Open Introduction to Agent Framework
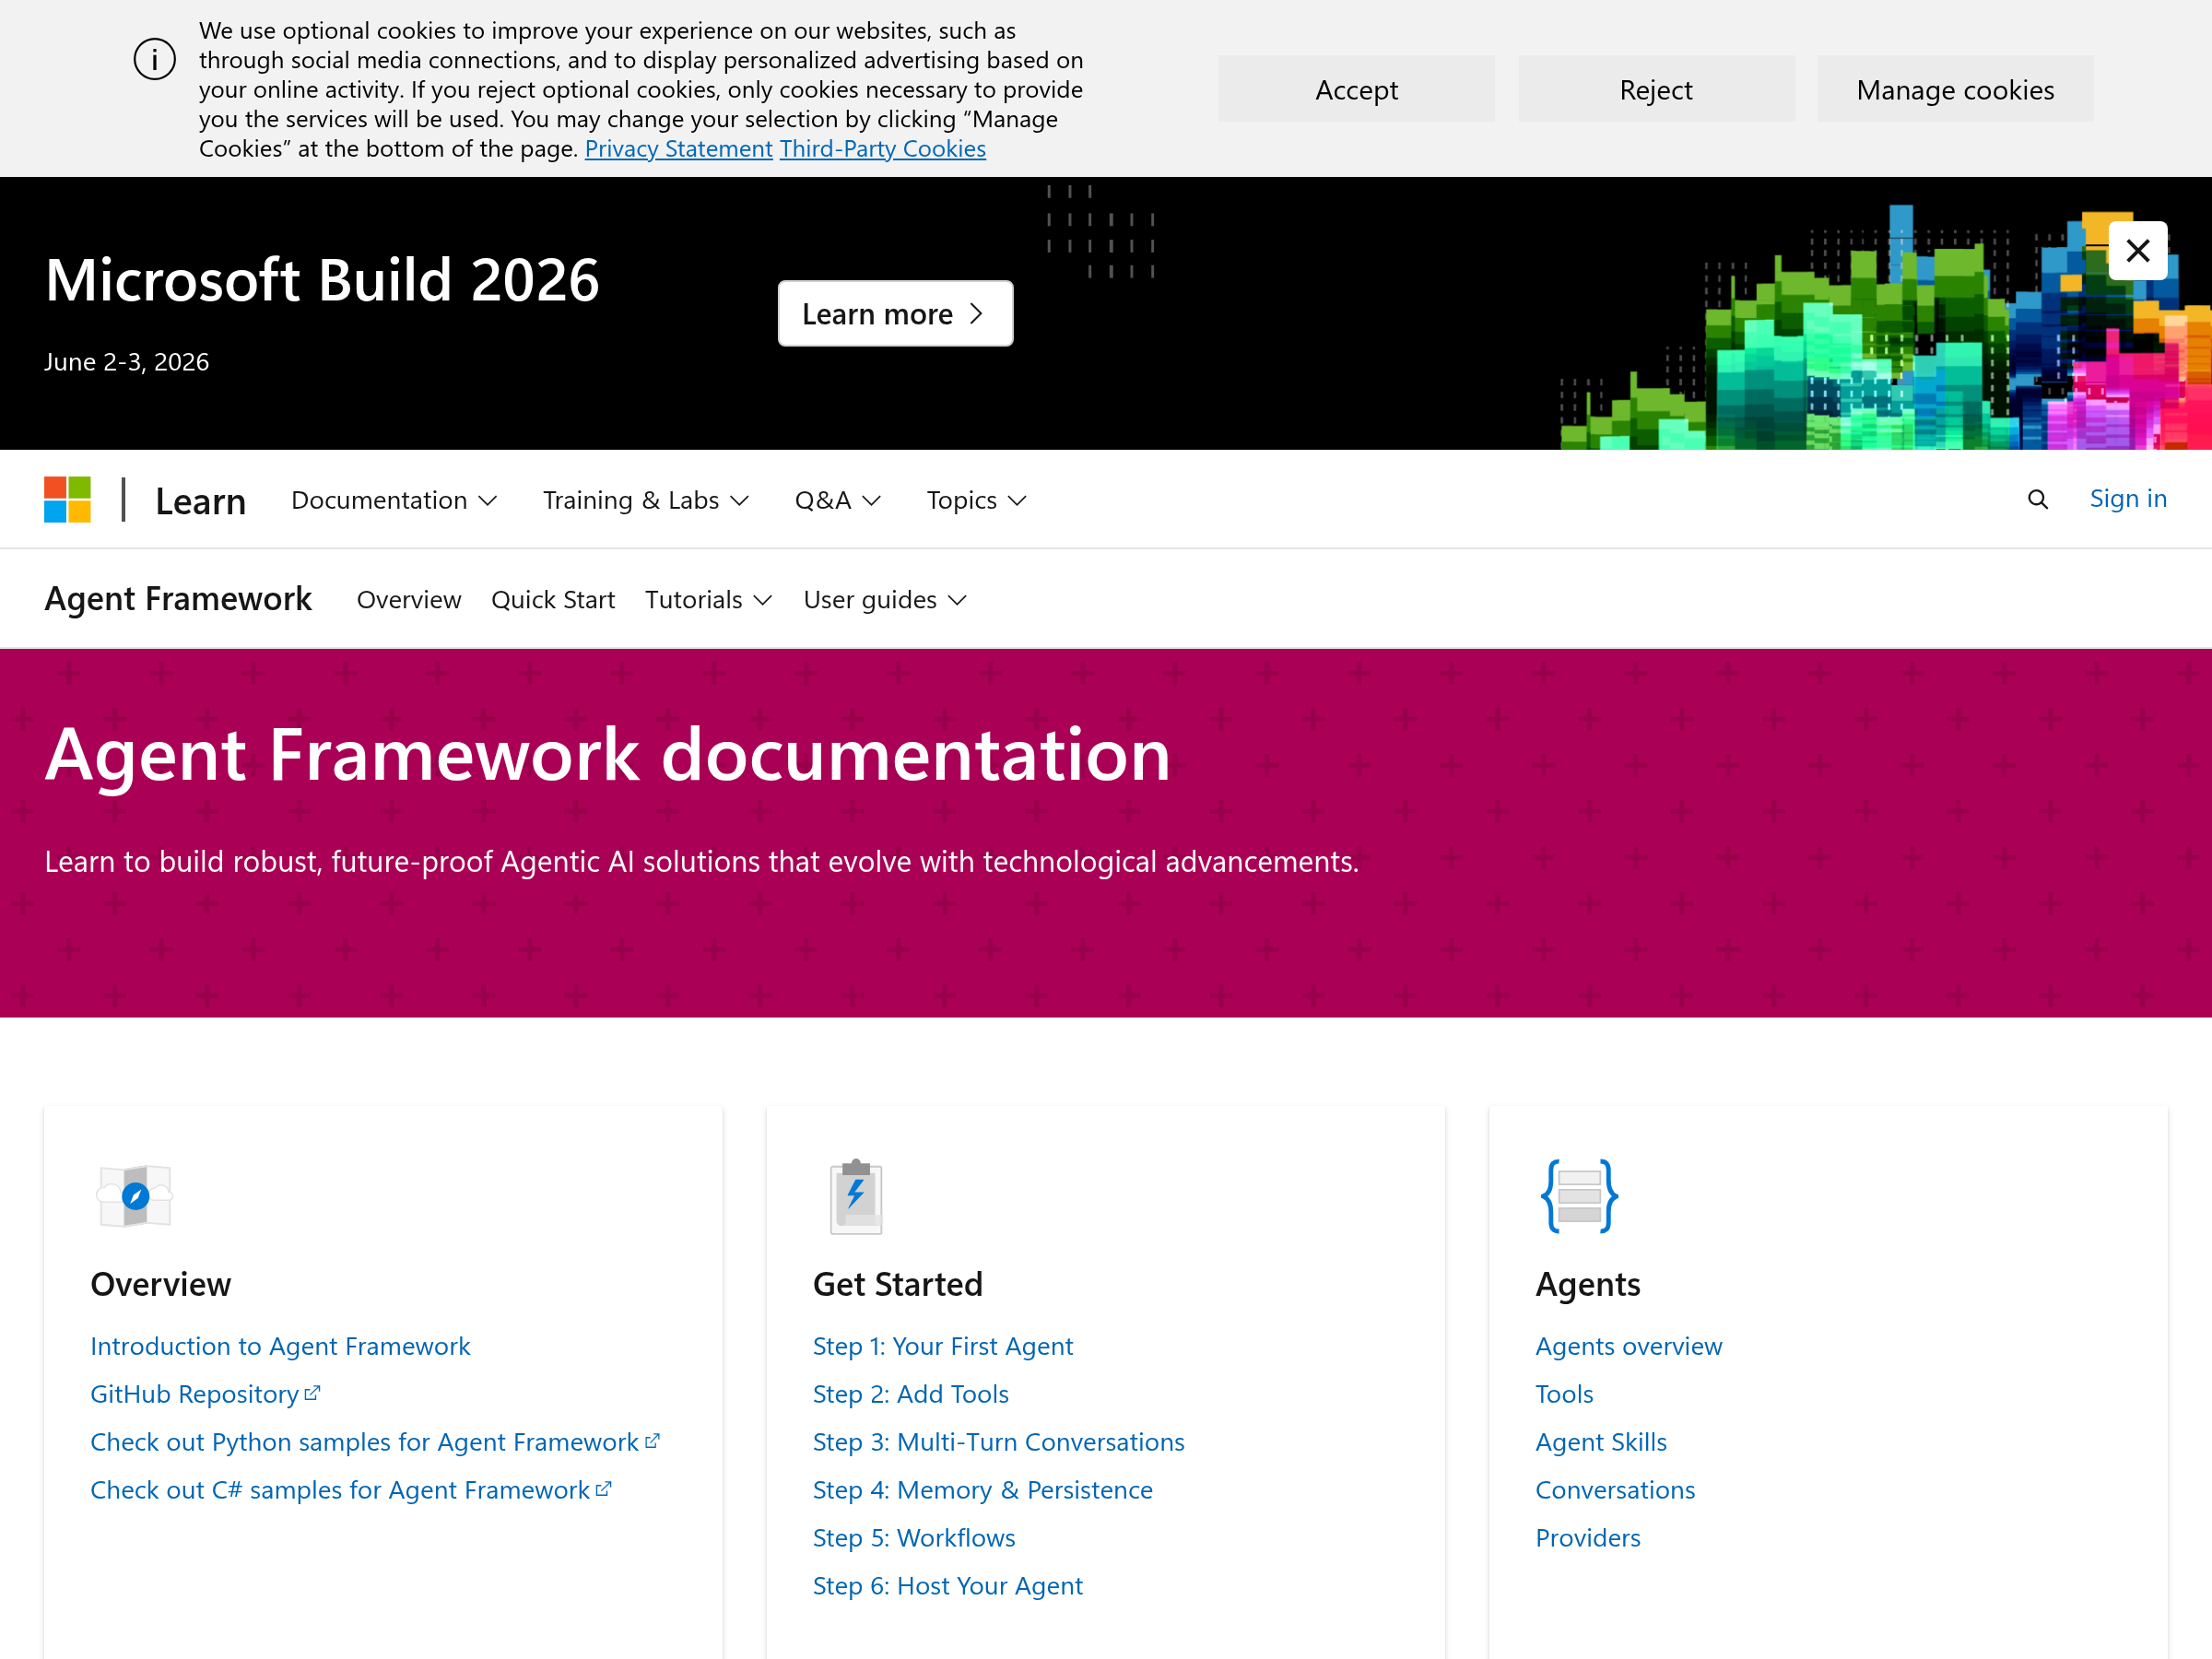This screenshot has width=2212, height=1659. (280, 1345)
